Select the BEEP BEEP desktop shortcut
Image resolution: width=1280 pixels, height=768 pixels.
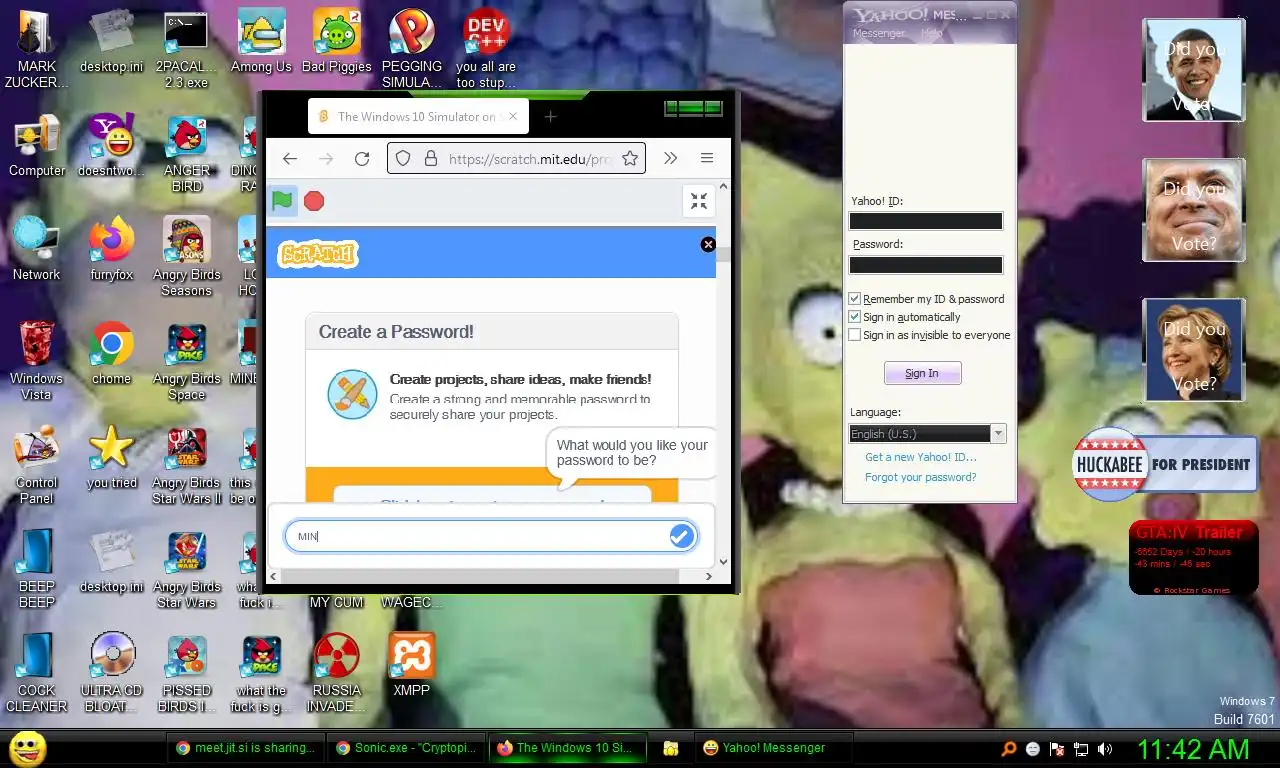coord(37,570)
